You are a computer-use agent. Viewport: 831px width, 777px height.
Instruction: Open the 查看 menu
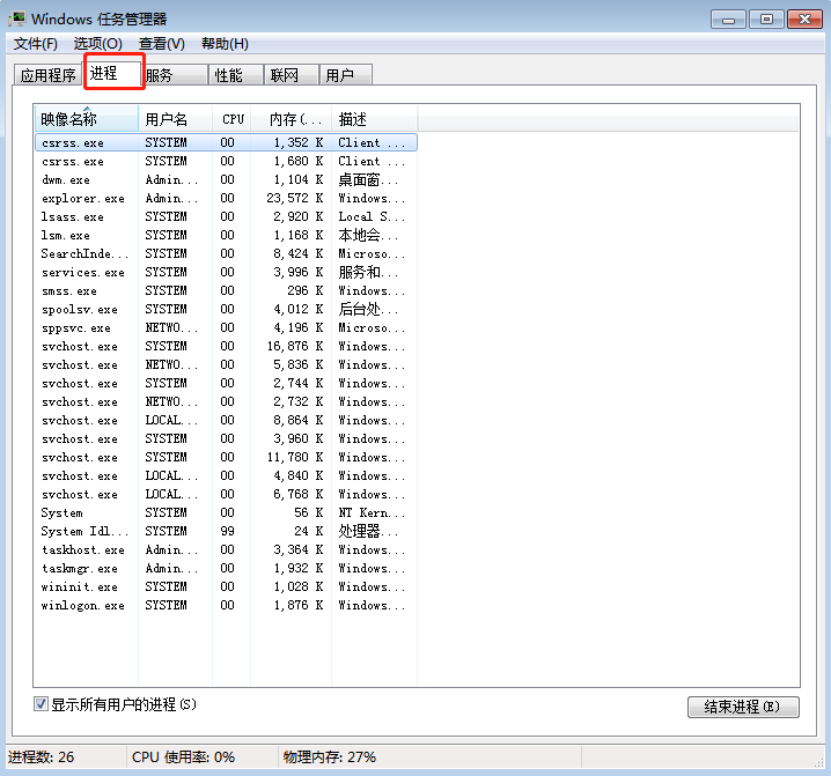(156, 43)
